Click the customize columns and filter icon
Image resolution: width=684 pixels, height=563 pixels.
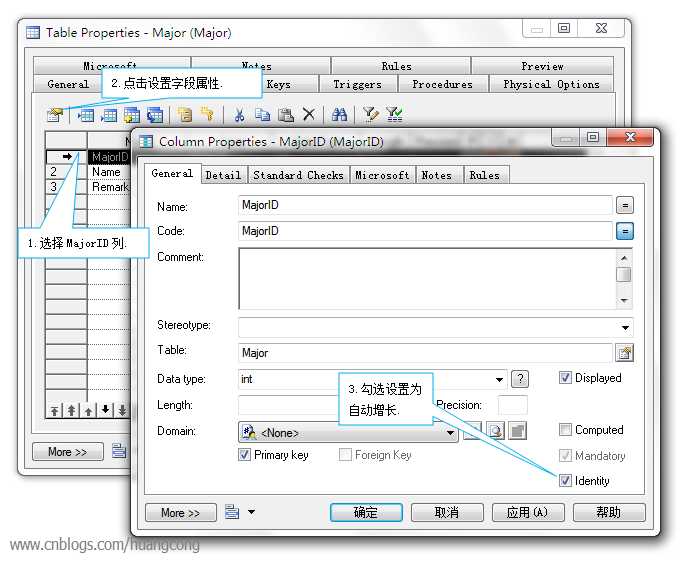pyautogui.click(x=371, y=115)
